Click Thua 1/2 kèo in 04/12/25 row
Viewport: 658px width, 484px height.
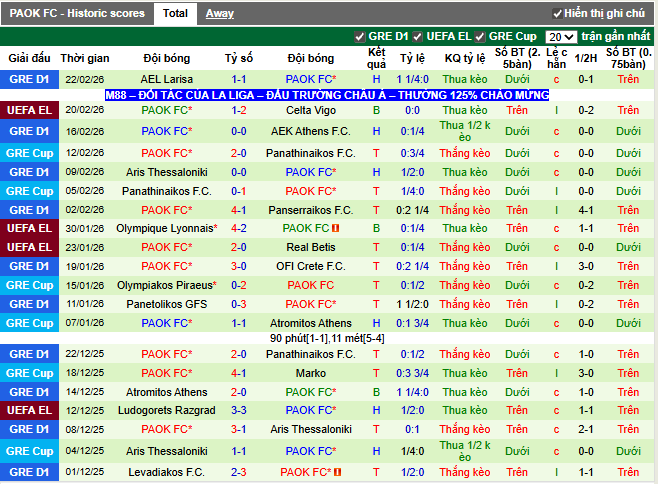coord(465,451)
